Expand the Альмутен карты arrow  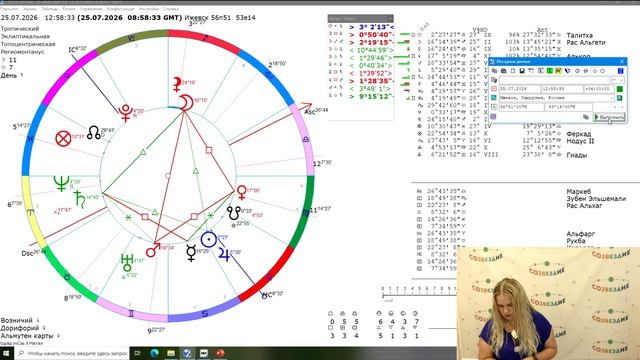click(x=58, y=336)
